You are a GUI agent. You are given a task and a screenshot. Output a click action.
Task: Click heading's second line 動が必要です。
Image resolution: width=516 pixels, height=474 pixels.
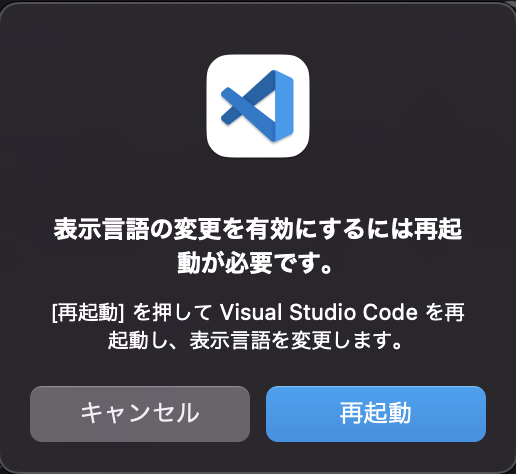[255, 263]
